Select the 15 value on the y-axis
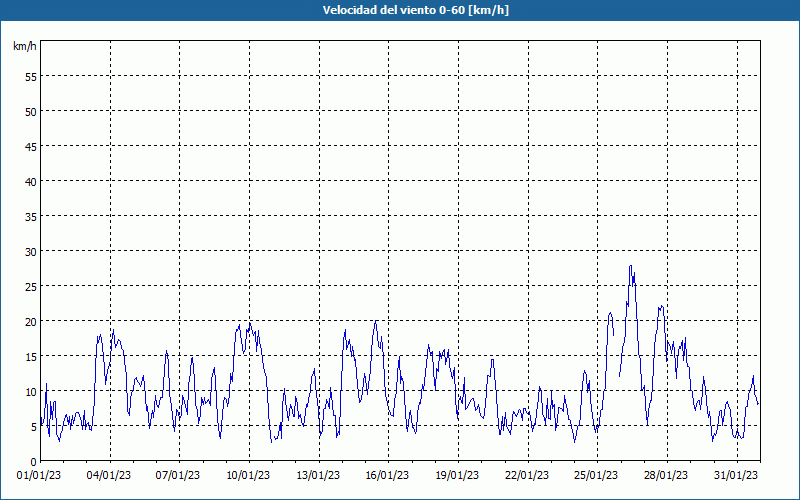 (x=31, y=356)
